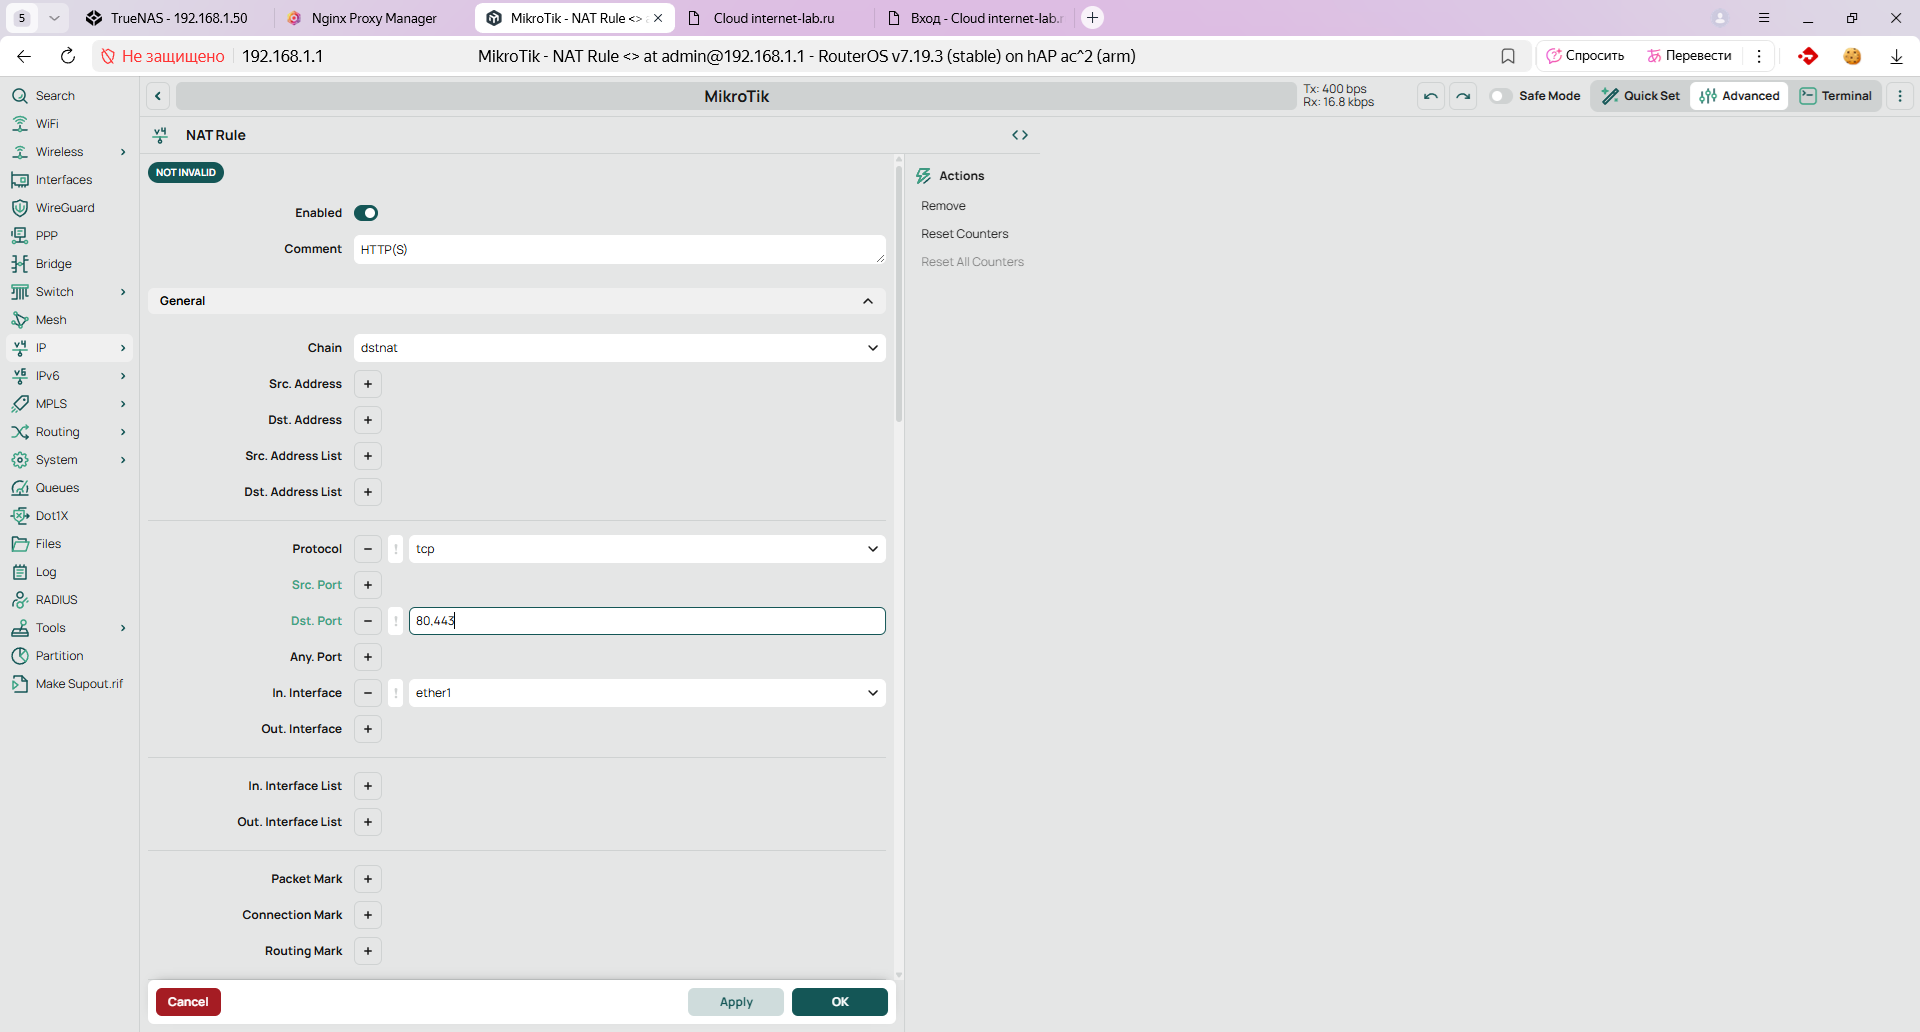Image resolution: width=1920 pixels, height=1032 pixels.
Task: Click the undo arrow icon in MikroTik toolbar
Action: tap(1431, 96)
